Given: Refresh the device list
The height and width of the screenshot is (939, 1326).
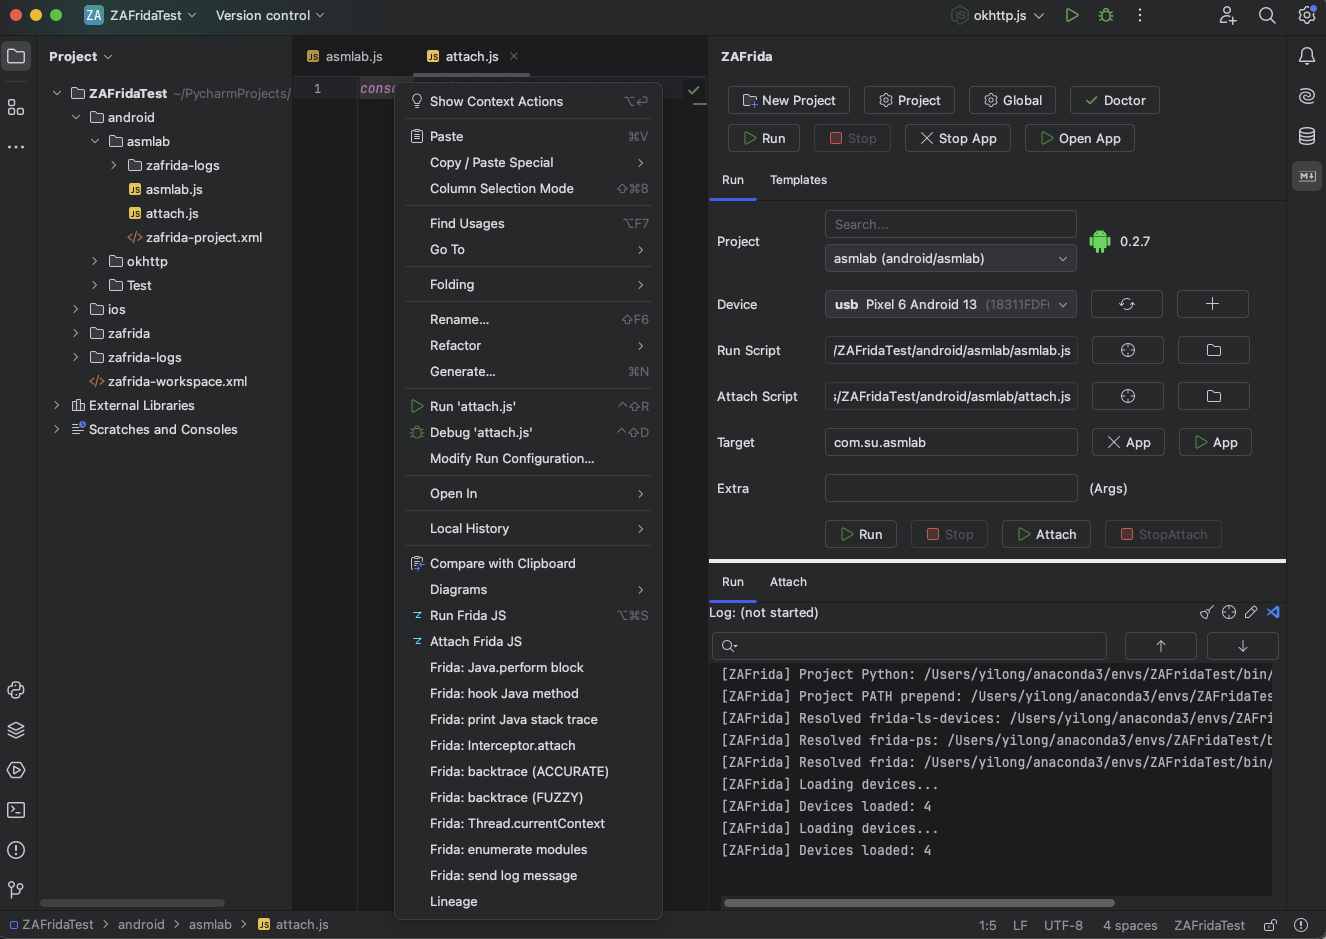Looking at the screenshot, I should pyautogui.click(x=1127, y=304).
